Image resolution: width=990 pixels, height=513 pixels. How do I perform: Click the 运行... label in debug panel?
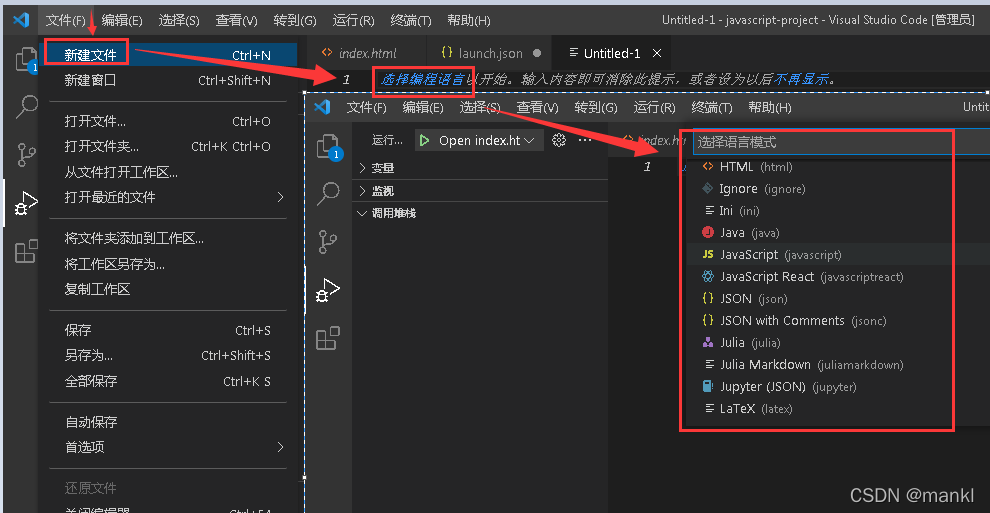coord(387,140)
